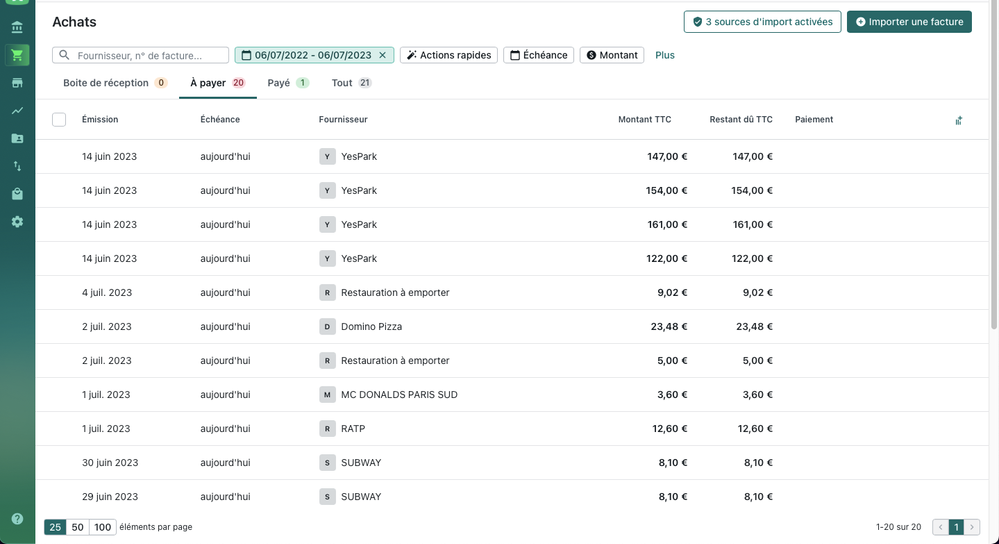Open the Échéance filter dropdown
This screenshot has width=999, height=544.
pos(538,56)
